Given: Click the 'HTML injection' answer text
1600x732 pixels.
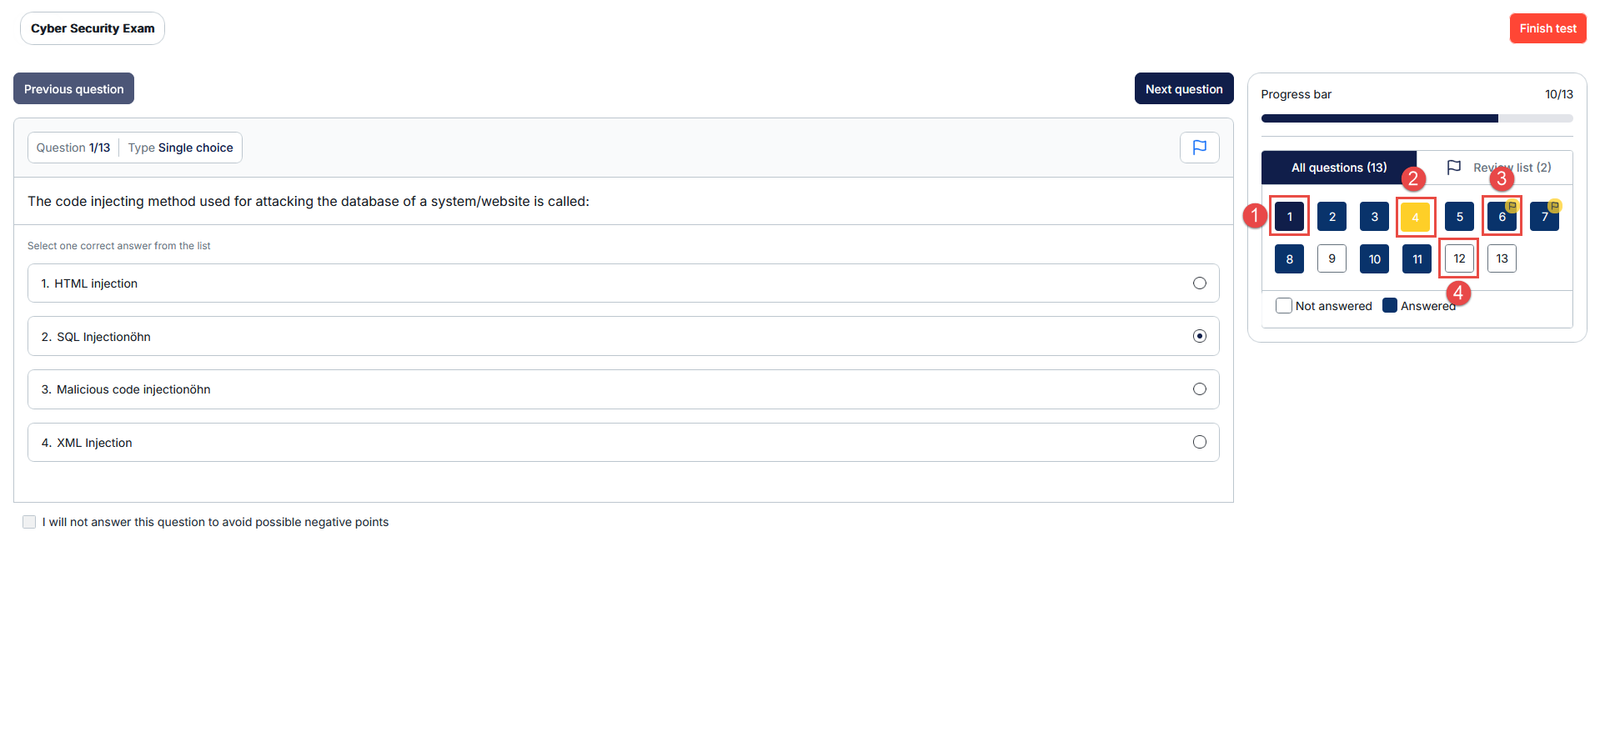Looking at the screenshot, I should (x=96, y=284).
